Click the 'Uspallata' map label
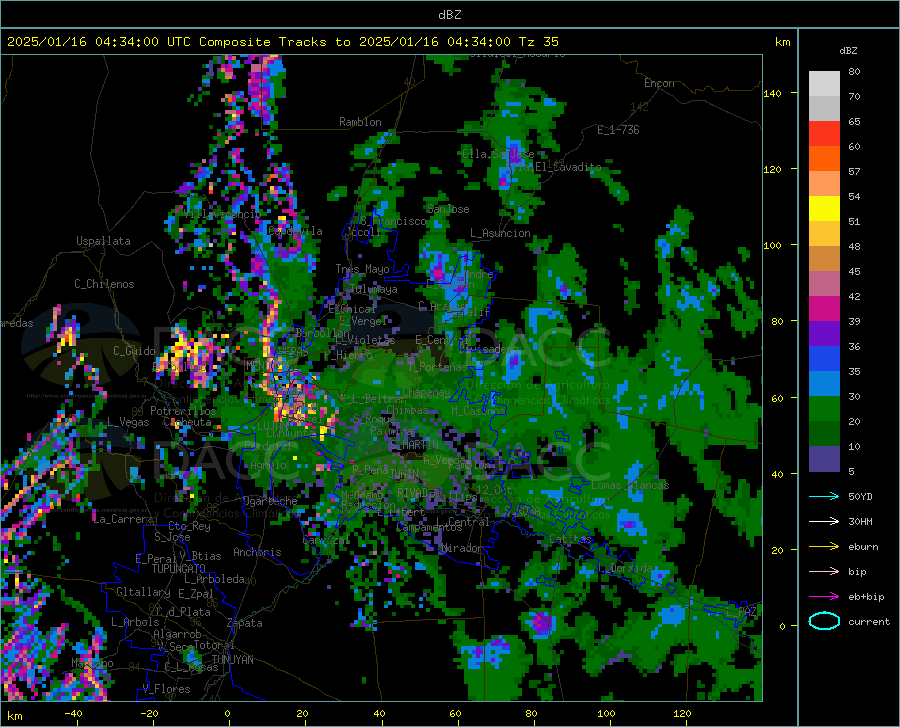The image size is (900, 727). coord(103,241)
